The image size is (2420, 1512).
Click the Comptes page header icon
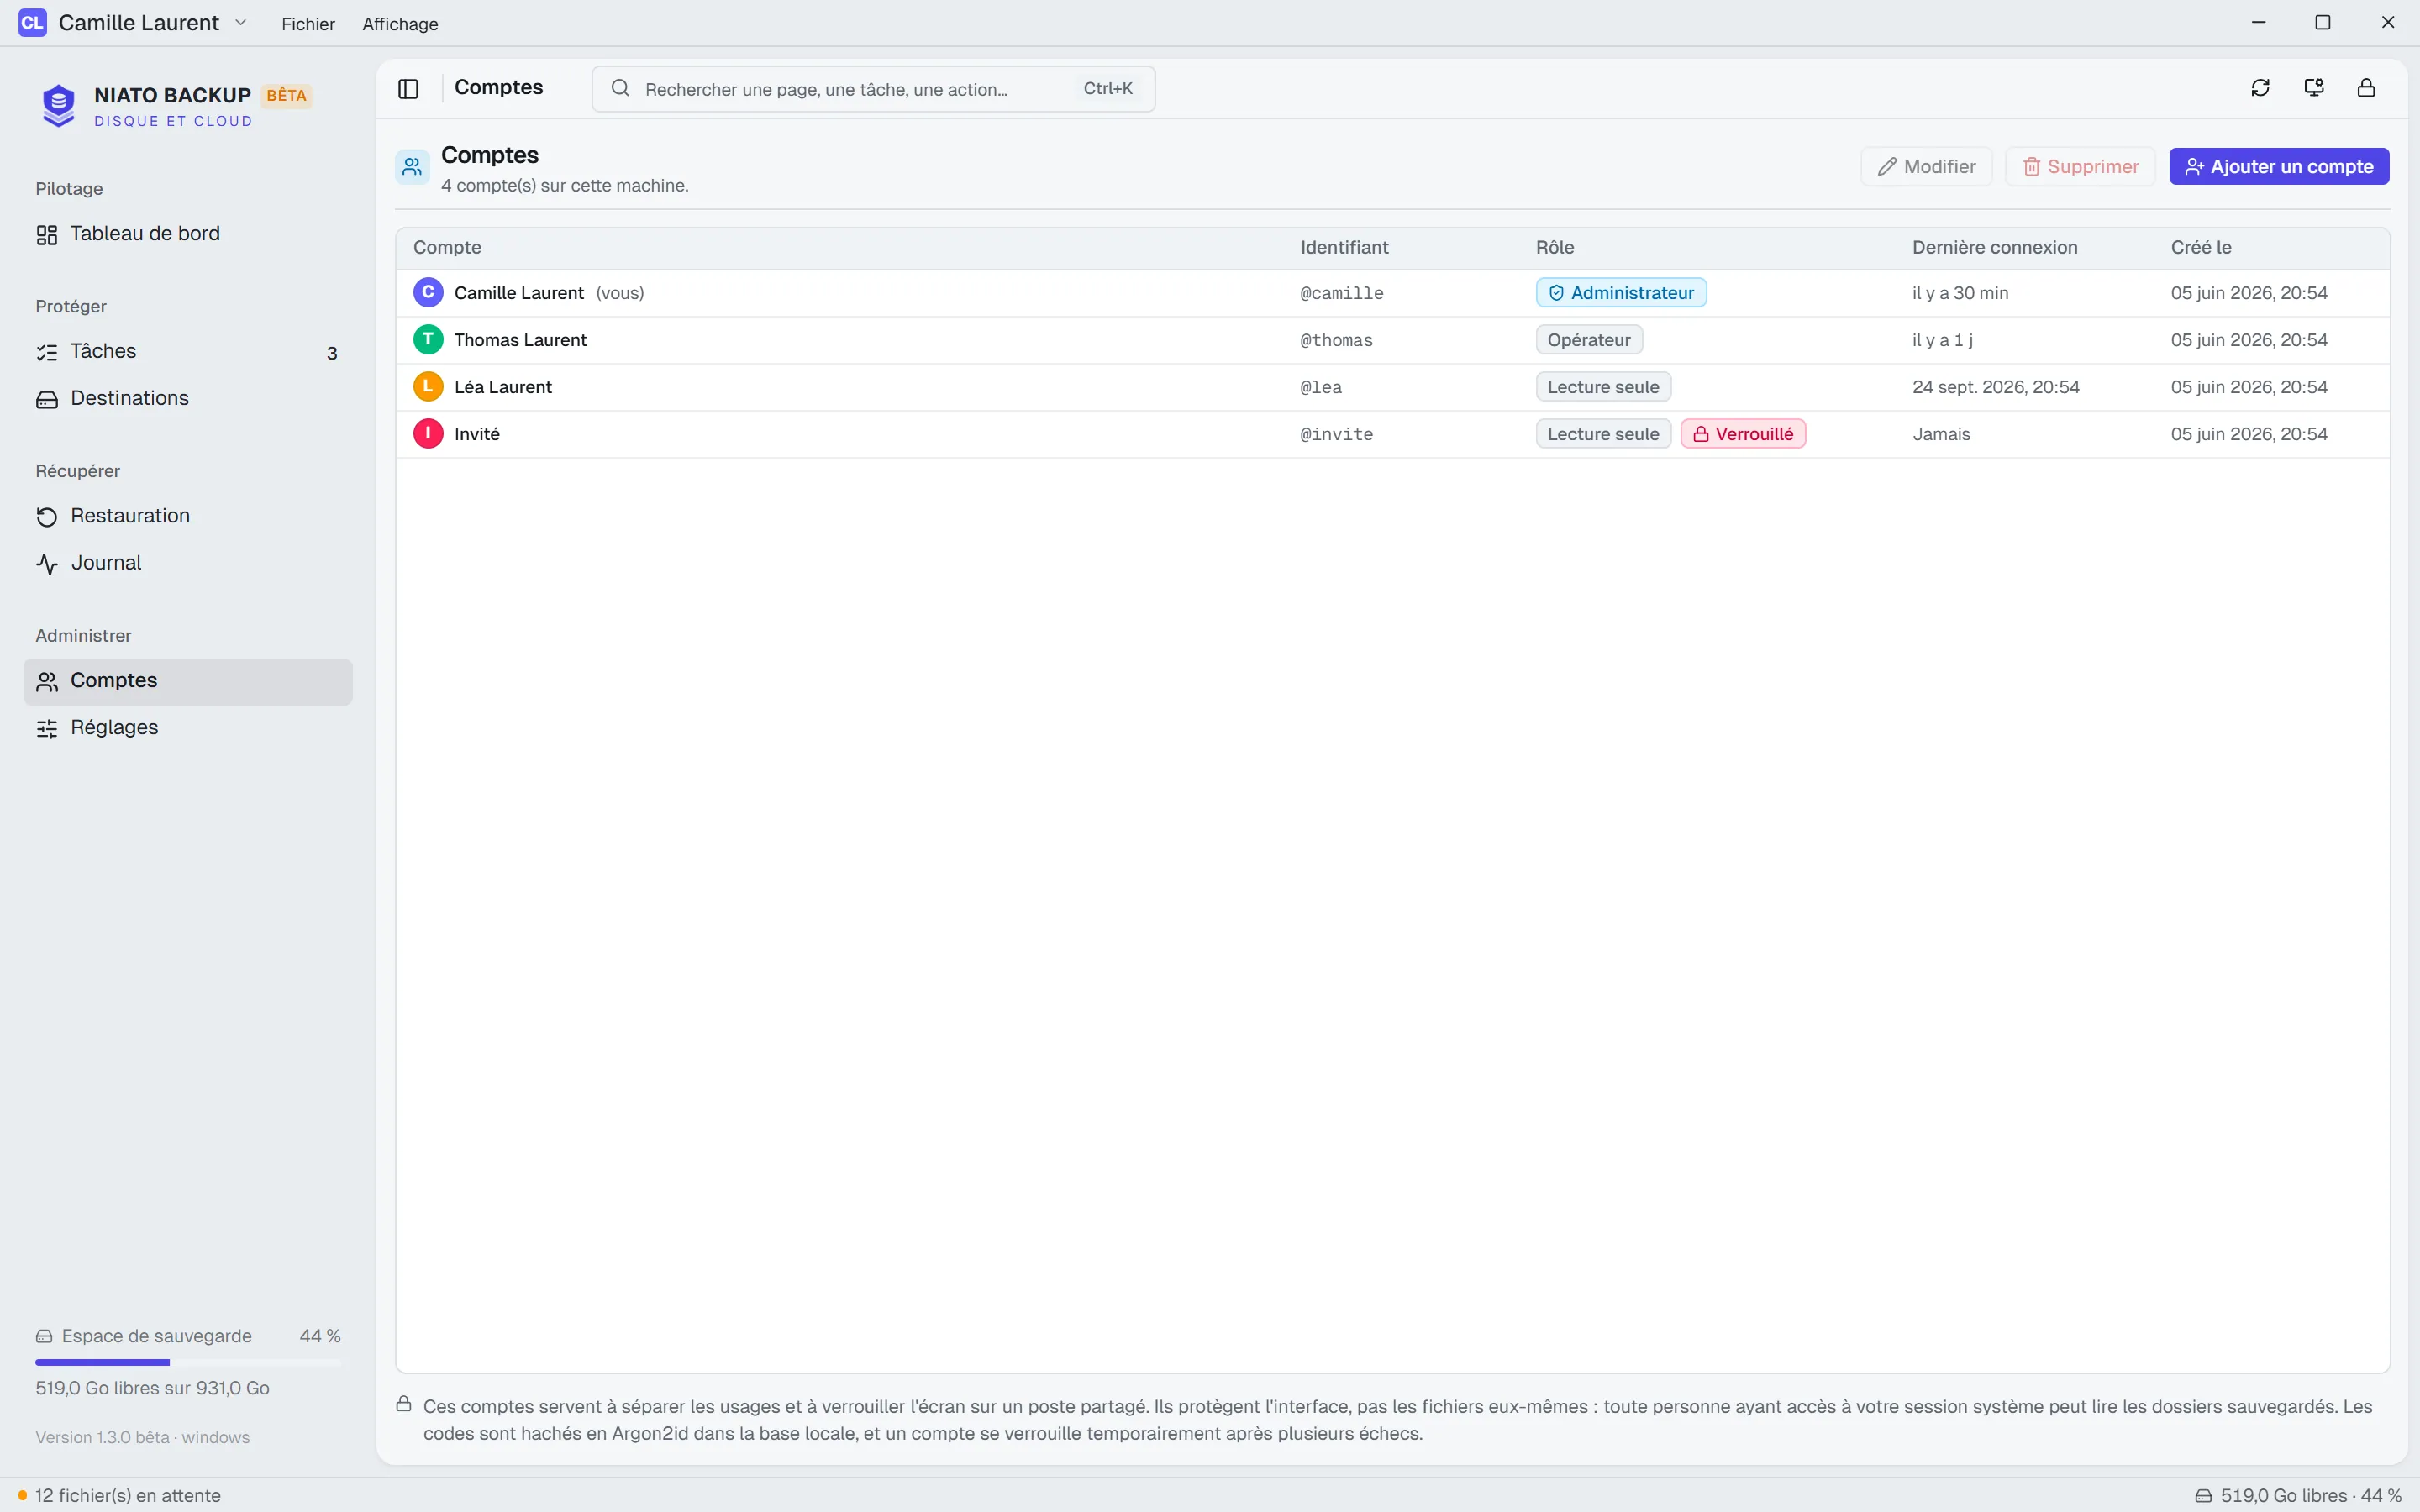(412, 167)
